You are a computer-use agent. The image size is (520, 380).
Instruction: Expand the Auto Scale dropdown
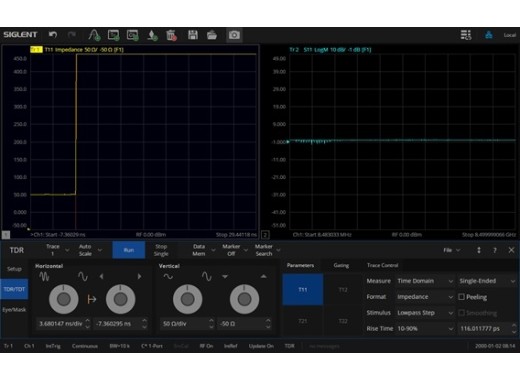point(89,250)
